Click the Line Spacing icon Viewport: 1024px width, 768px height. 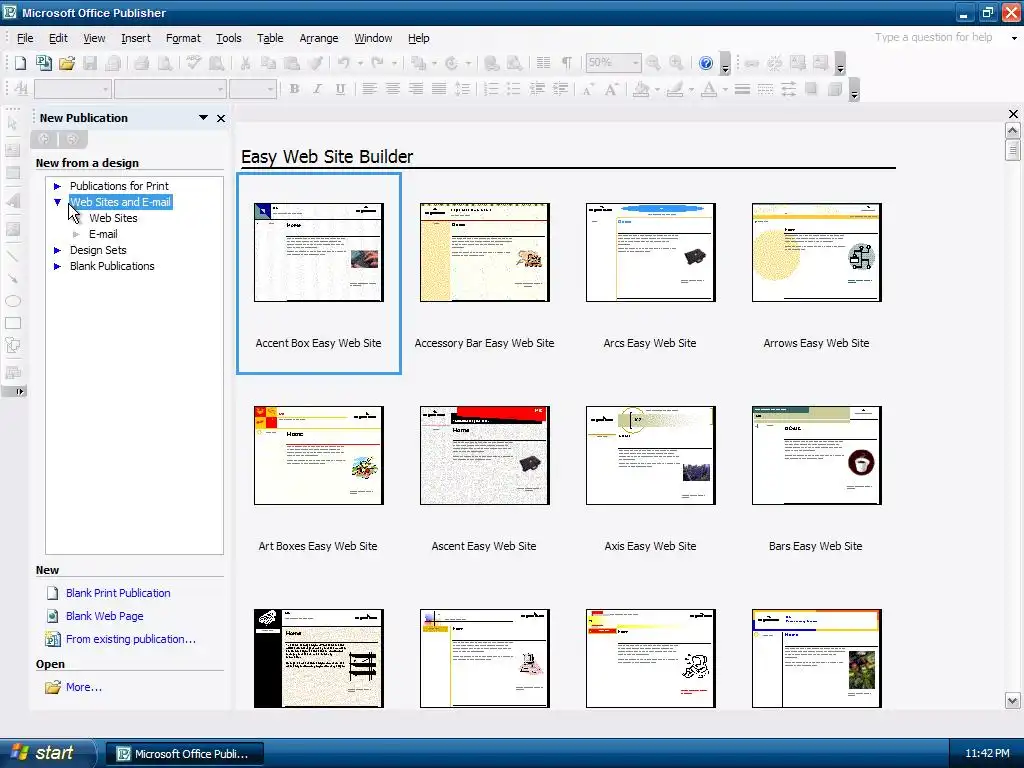[x=462, y=89]
